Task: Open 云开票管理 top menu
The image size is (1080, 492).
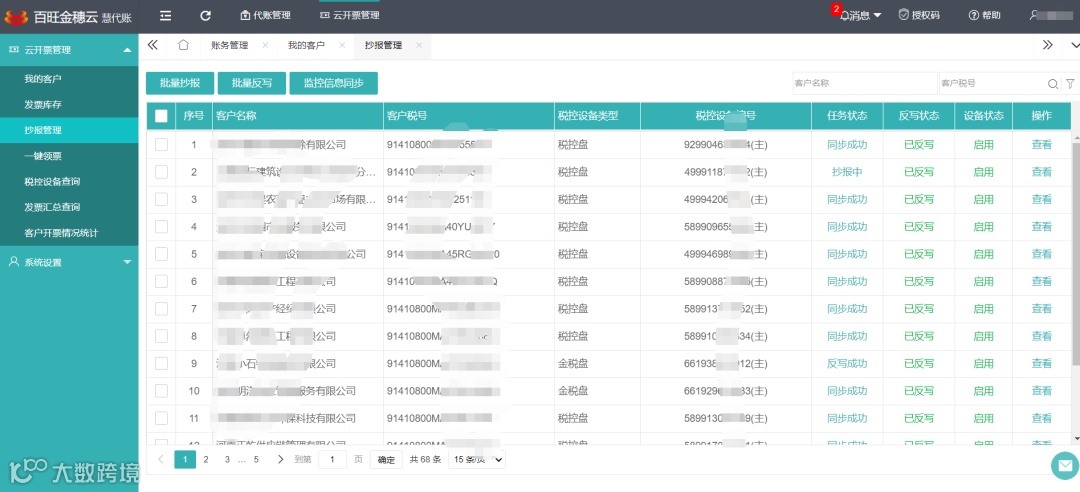Action: 350,15
